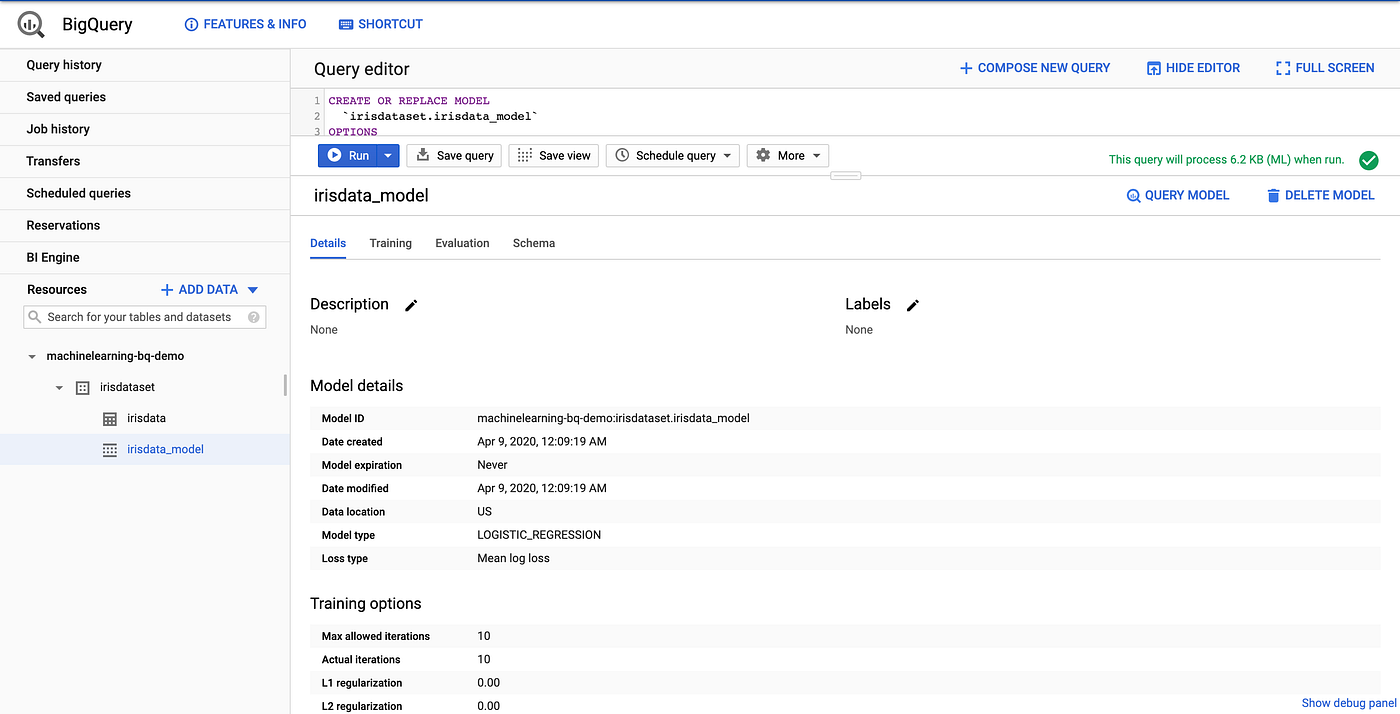Viewport: 1400px width, 714px height.
Task: Open the Run button dropdown arrow
Action: pyautogui.click(x=386, y=155)
